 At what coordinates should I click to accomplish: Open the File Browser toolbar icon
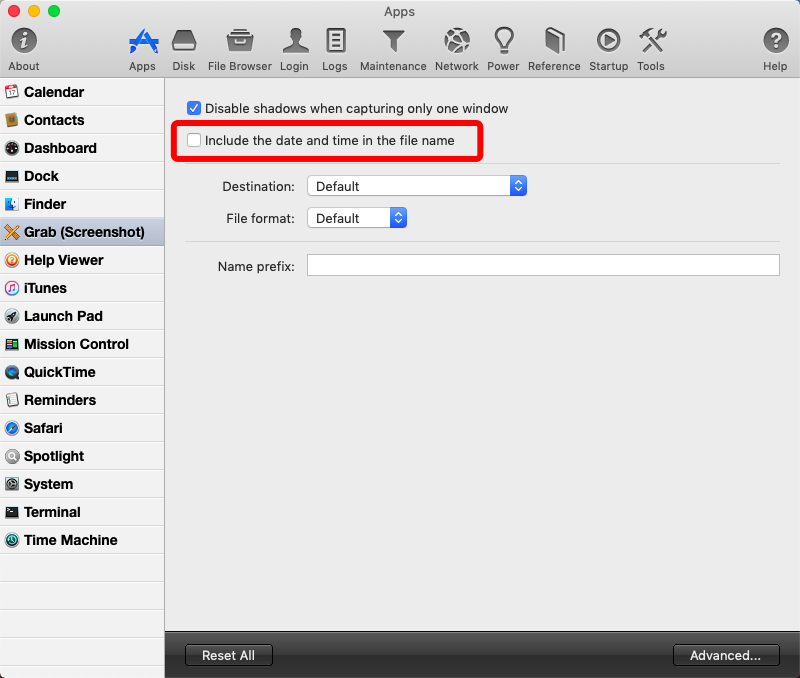pos(240,49)
